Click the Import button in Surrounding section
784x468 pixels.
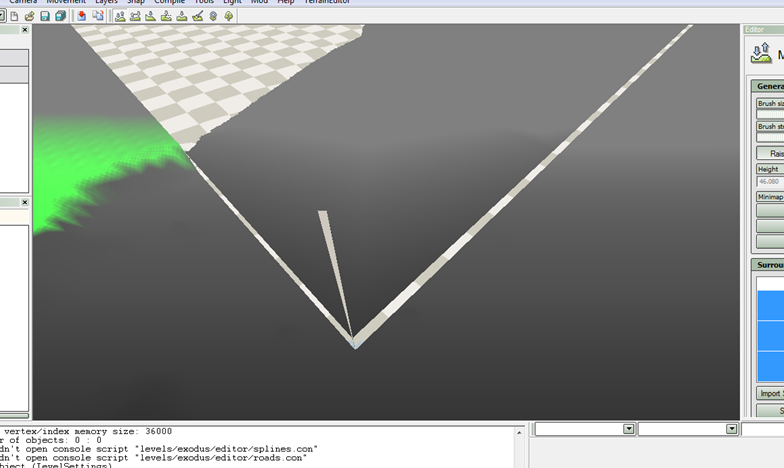click(770, 394)
